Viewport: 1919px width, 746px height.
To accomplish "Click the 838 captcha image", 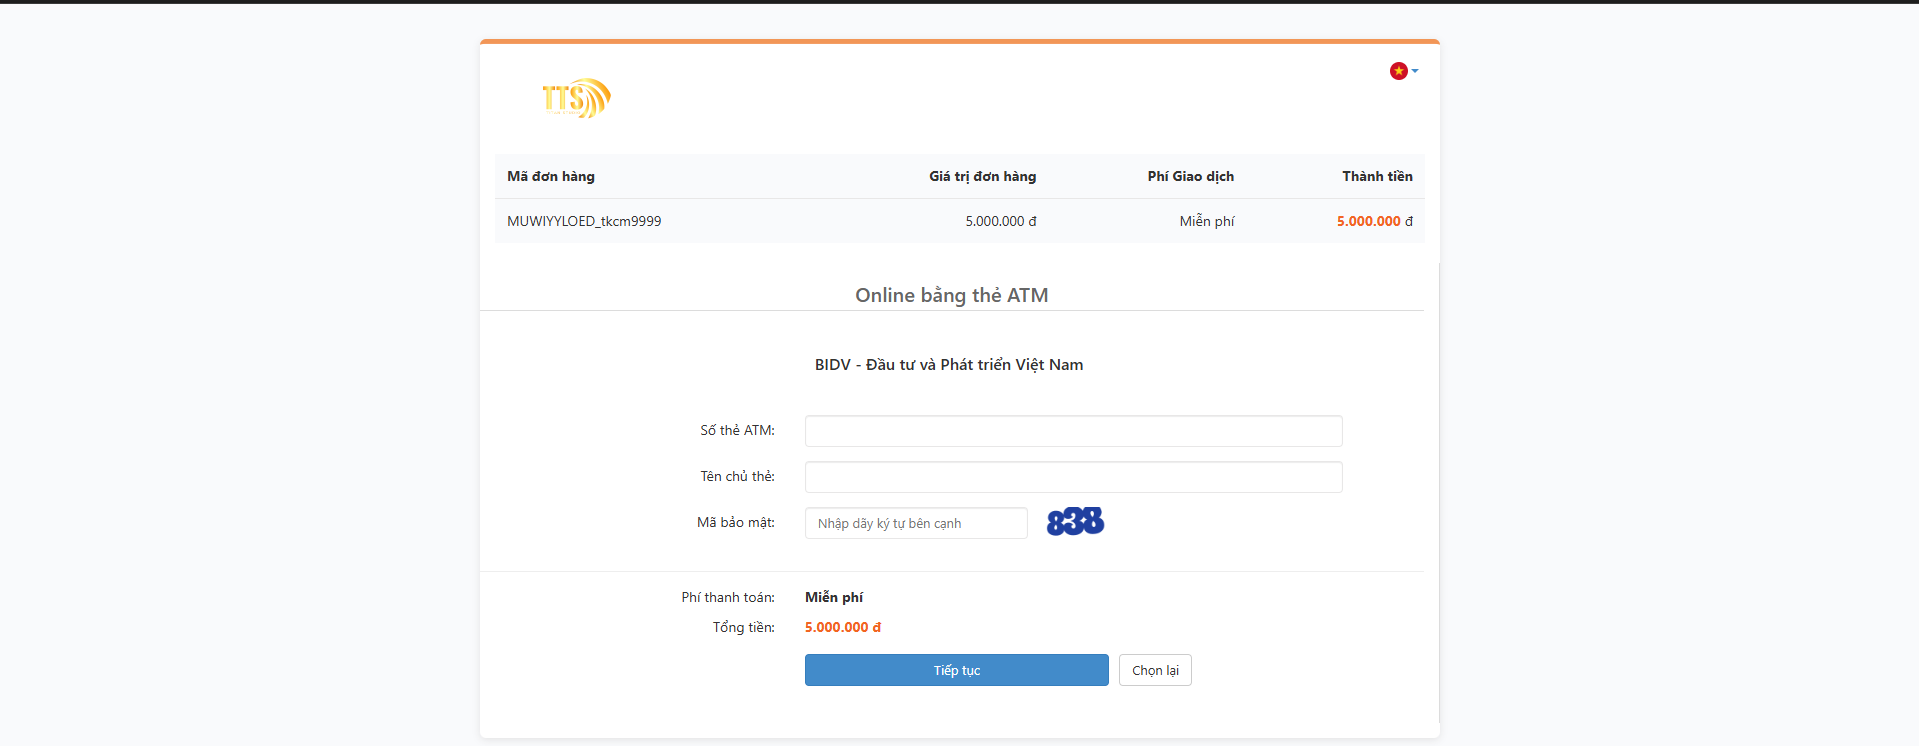I will (x=1075, y=521).
